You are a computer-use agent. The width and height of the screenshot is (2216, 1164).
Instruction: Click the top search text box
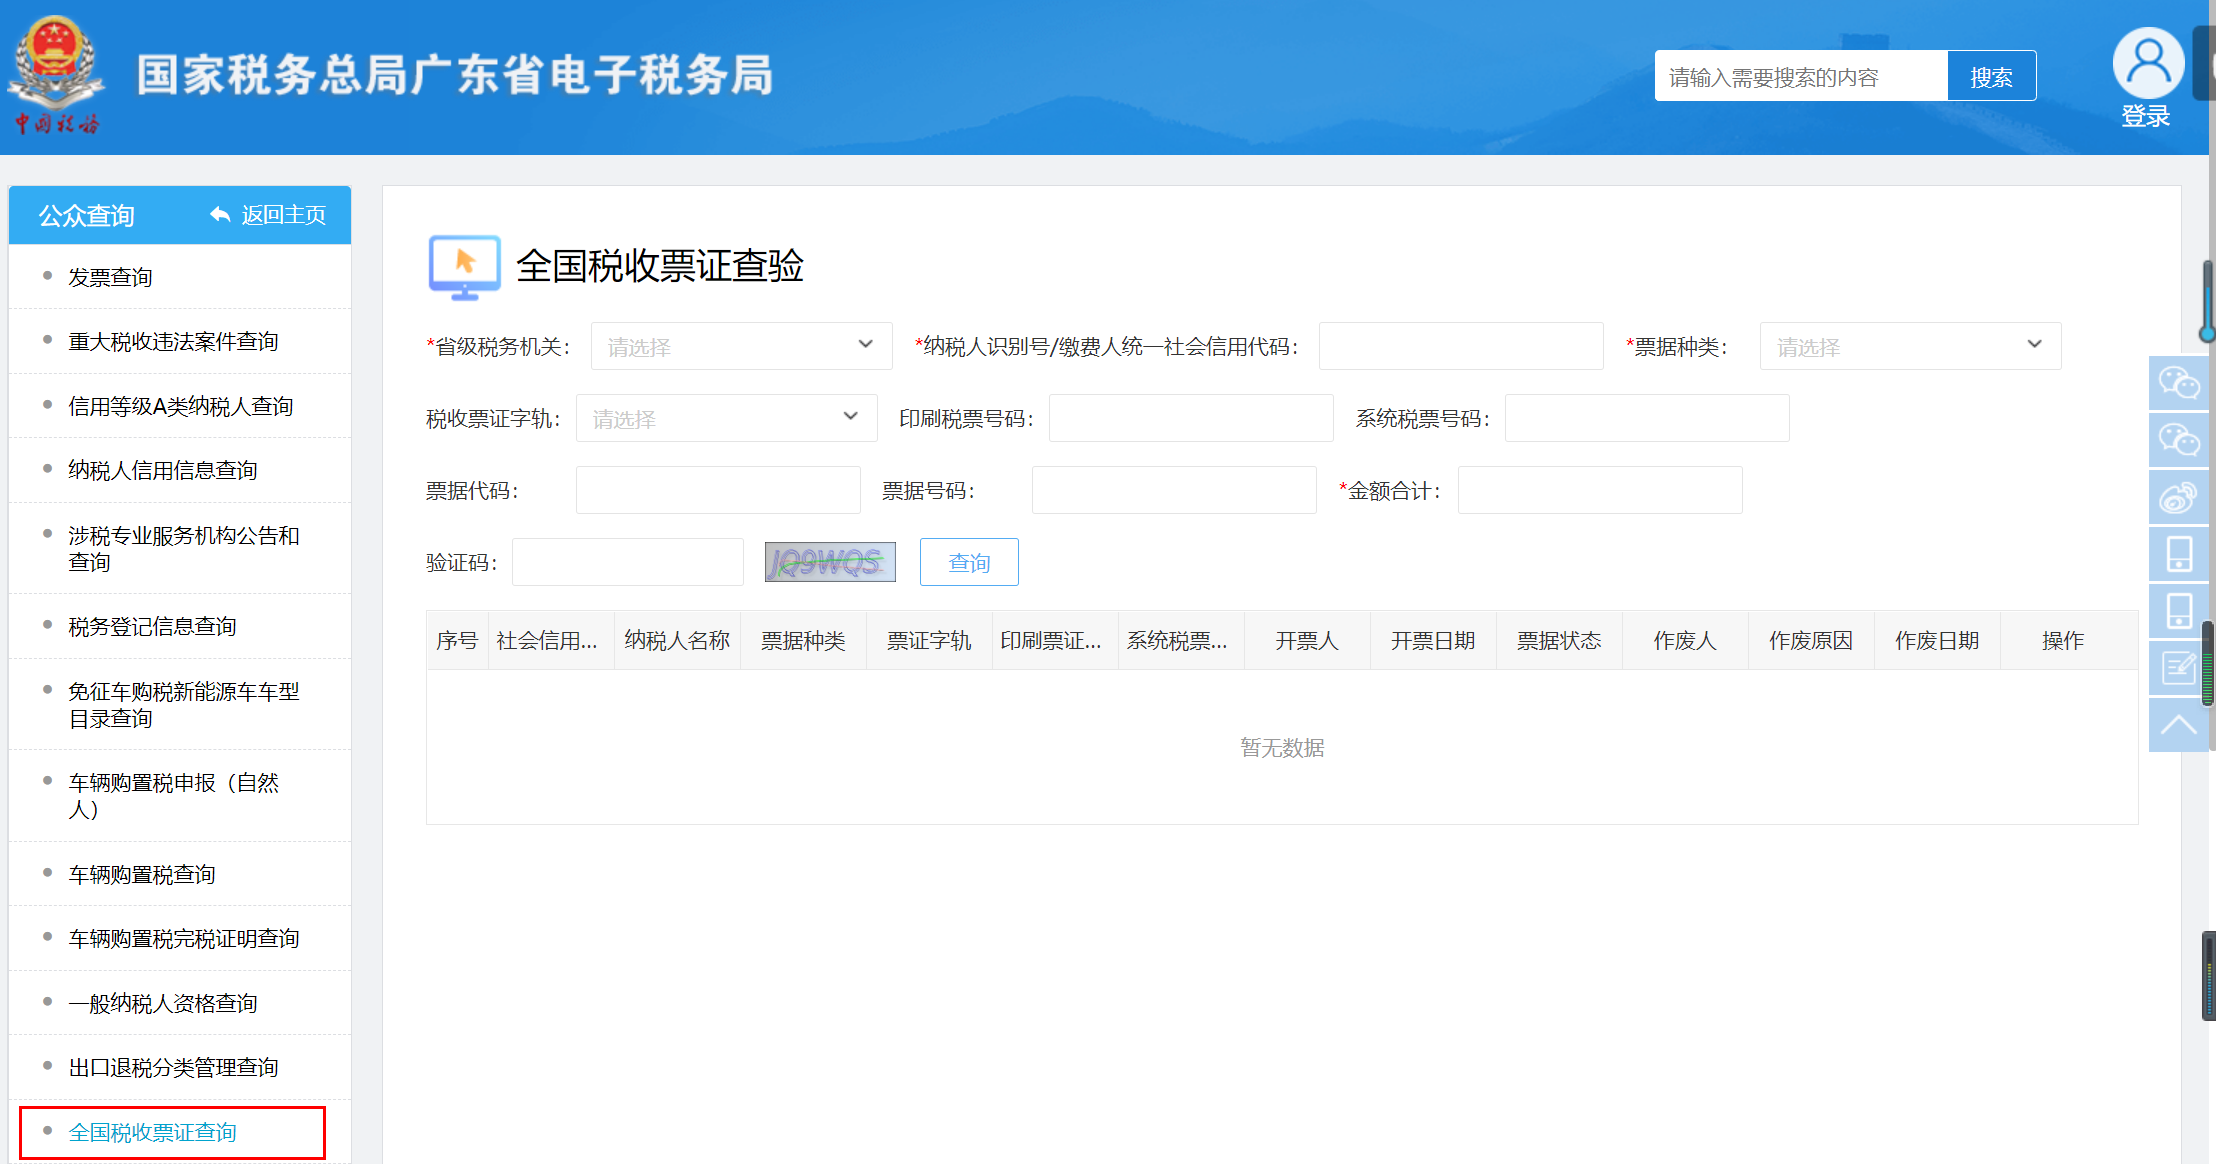tap(1800, 76)
